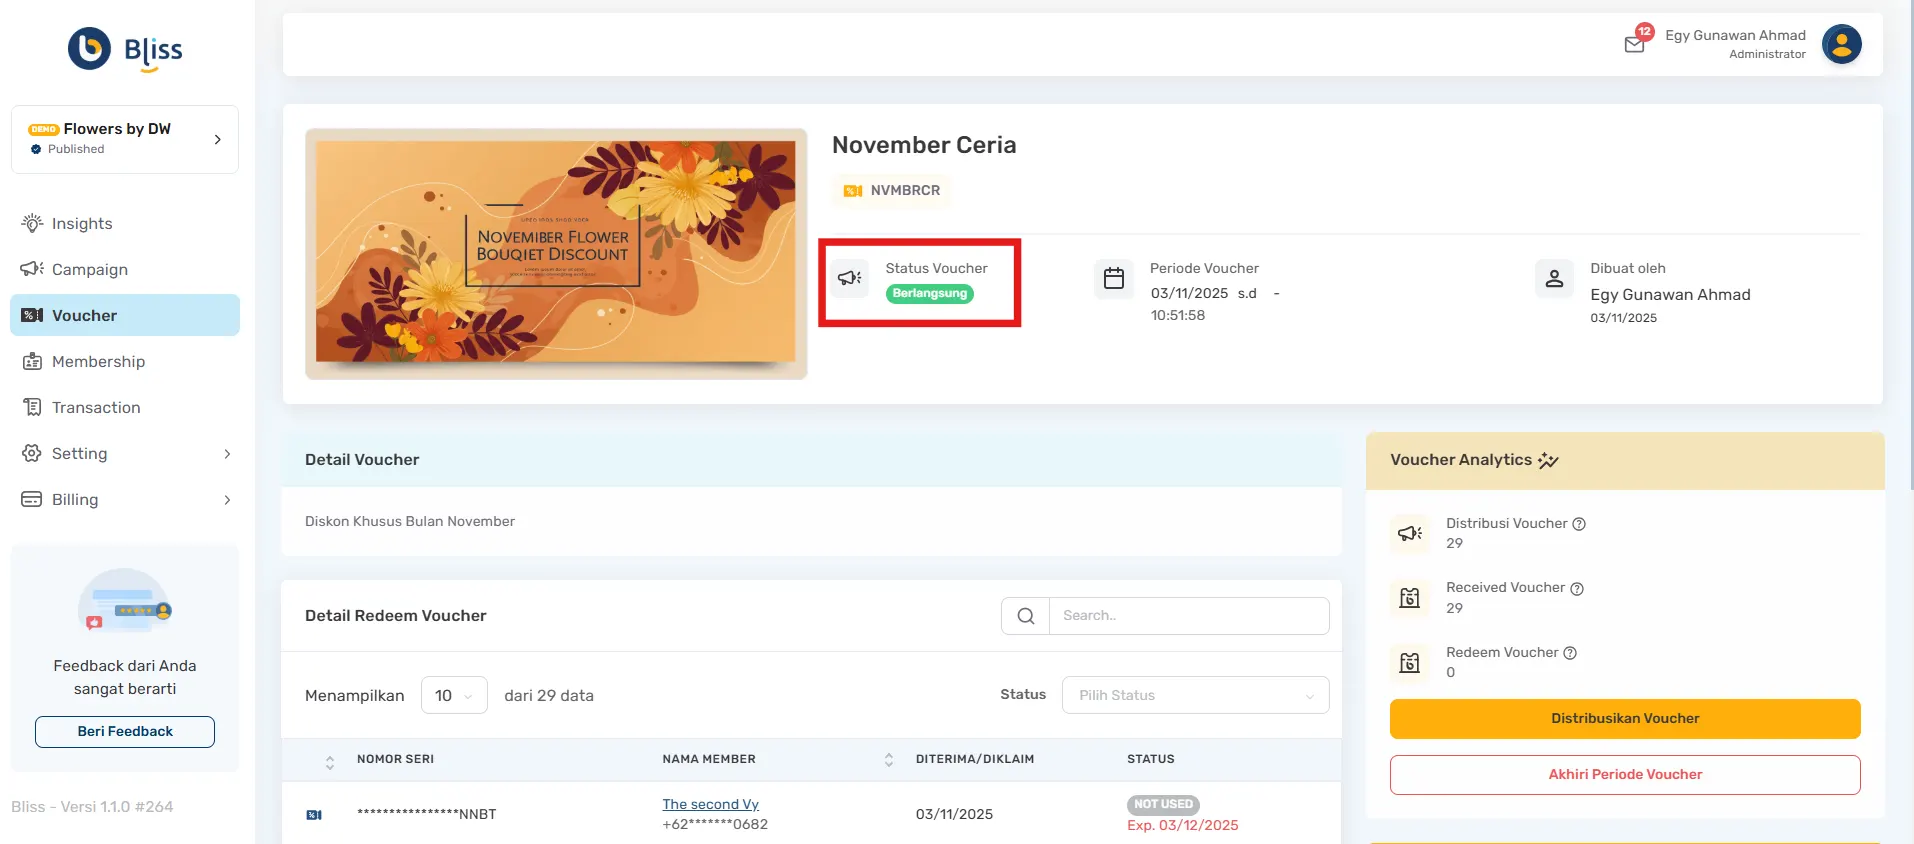The height and width of the screenshot is (844, 1914).
Task: Click the Distribusikan Voucher button
Action: (x=1625, y=718)
